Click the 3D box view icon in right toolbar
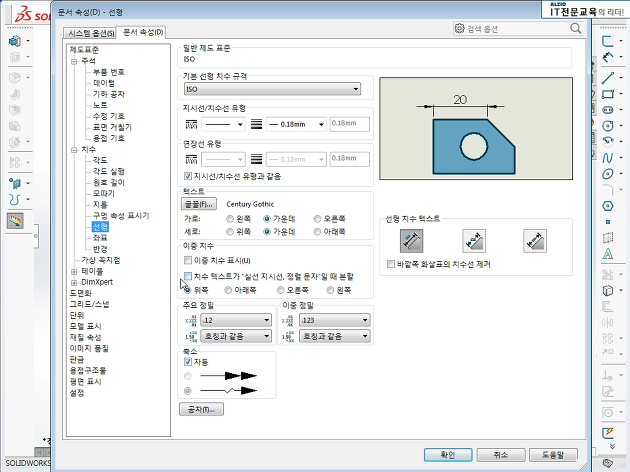The width and height of the screenshot is (630, 472). pyautogui.click(x=608, y=290)
